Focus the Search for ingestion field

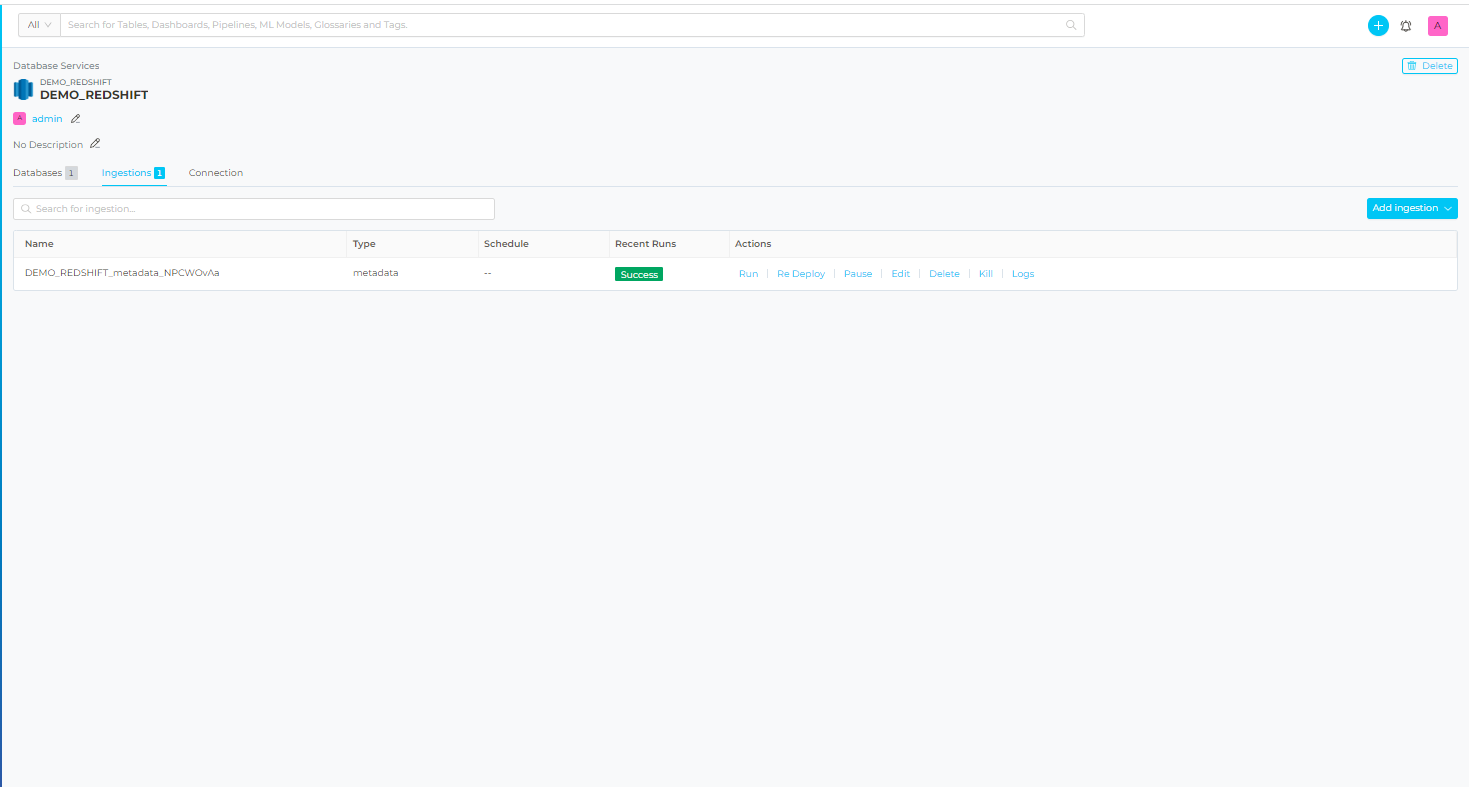click(254, 209)
